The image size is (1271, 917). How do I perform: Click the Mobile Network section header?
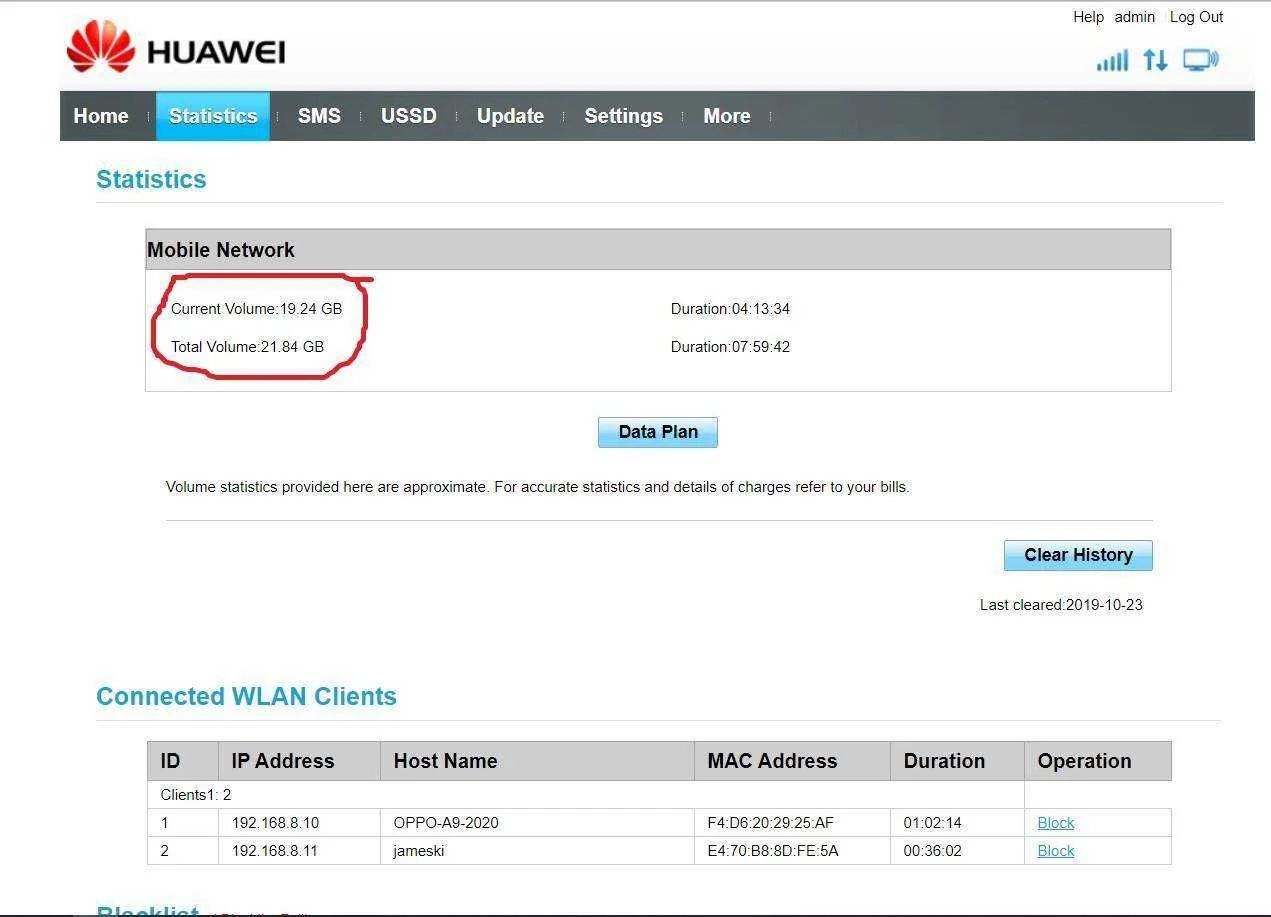pyautogui.click(x=658, y=250)
